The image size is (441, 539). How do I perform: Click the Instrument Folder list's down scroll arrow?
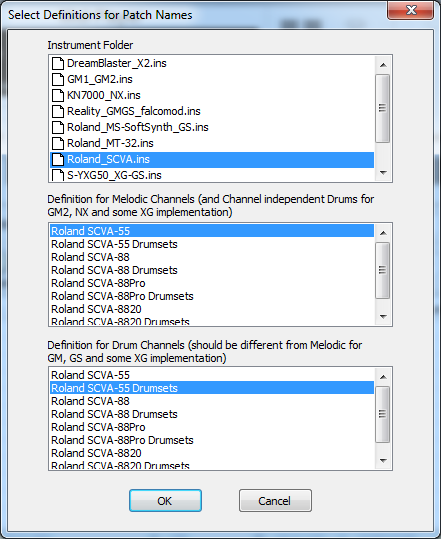[383, 173]
